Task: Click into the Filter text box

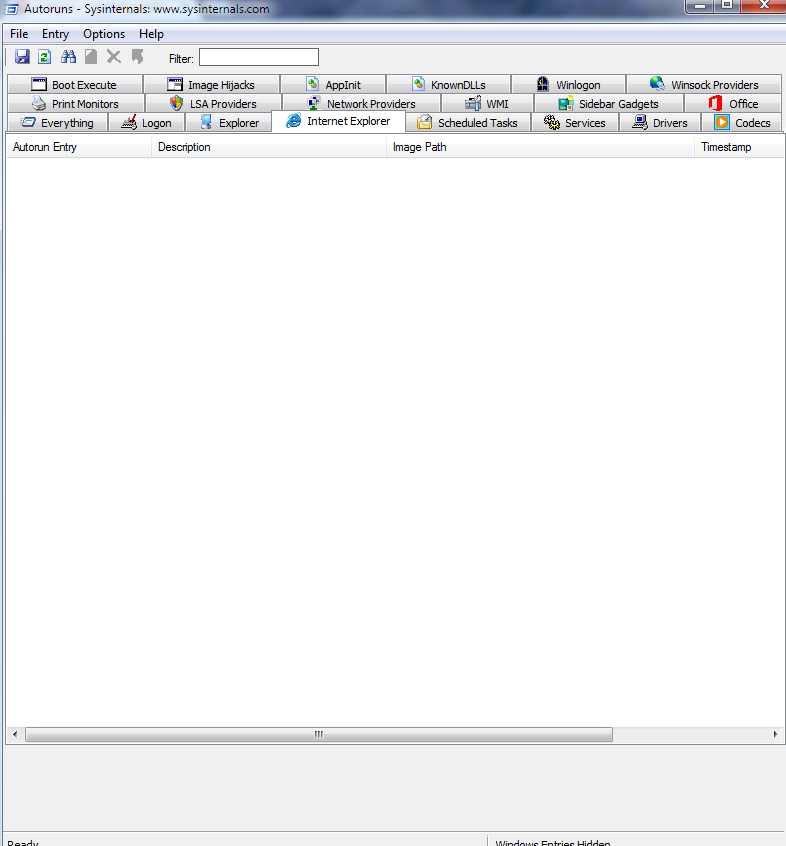Action: pyautogui.click(x=259, y=57)
